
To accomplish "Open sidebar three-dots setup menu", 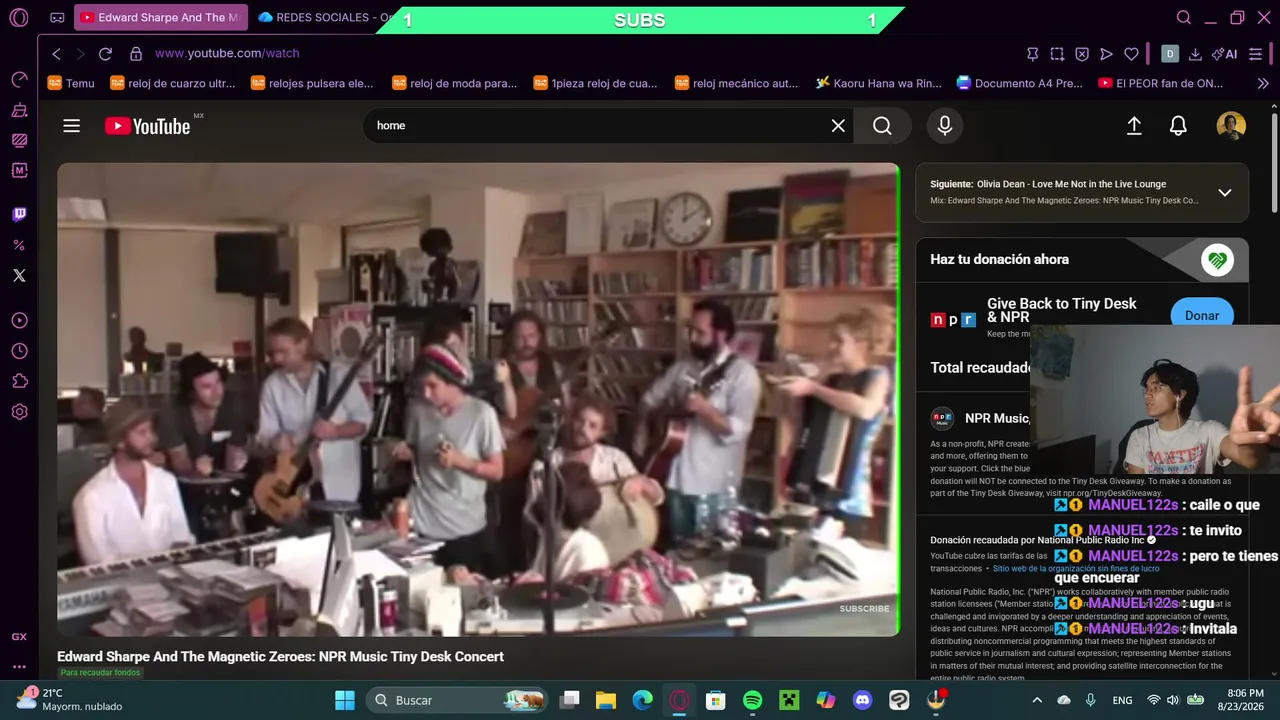I will point(19,666).
